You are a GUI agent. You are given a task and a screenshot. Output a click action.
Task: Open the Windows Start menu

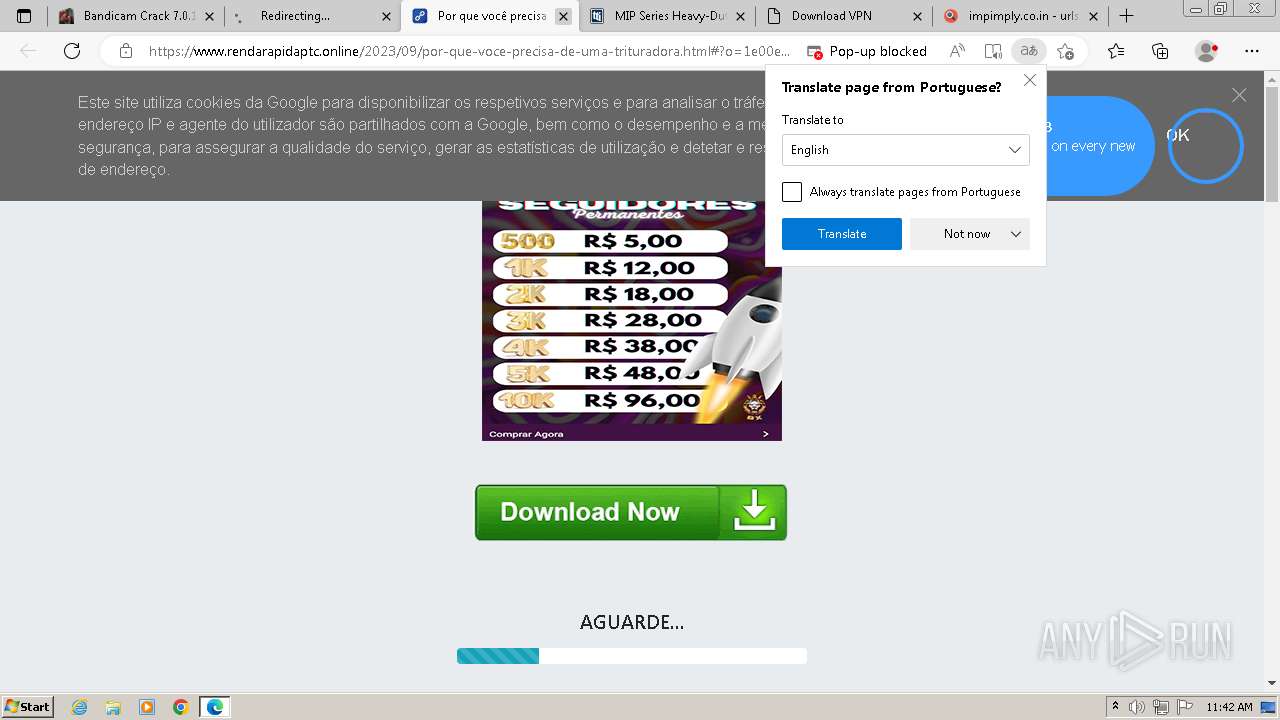coord(28,707)
